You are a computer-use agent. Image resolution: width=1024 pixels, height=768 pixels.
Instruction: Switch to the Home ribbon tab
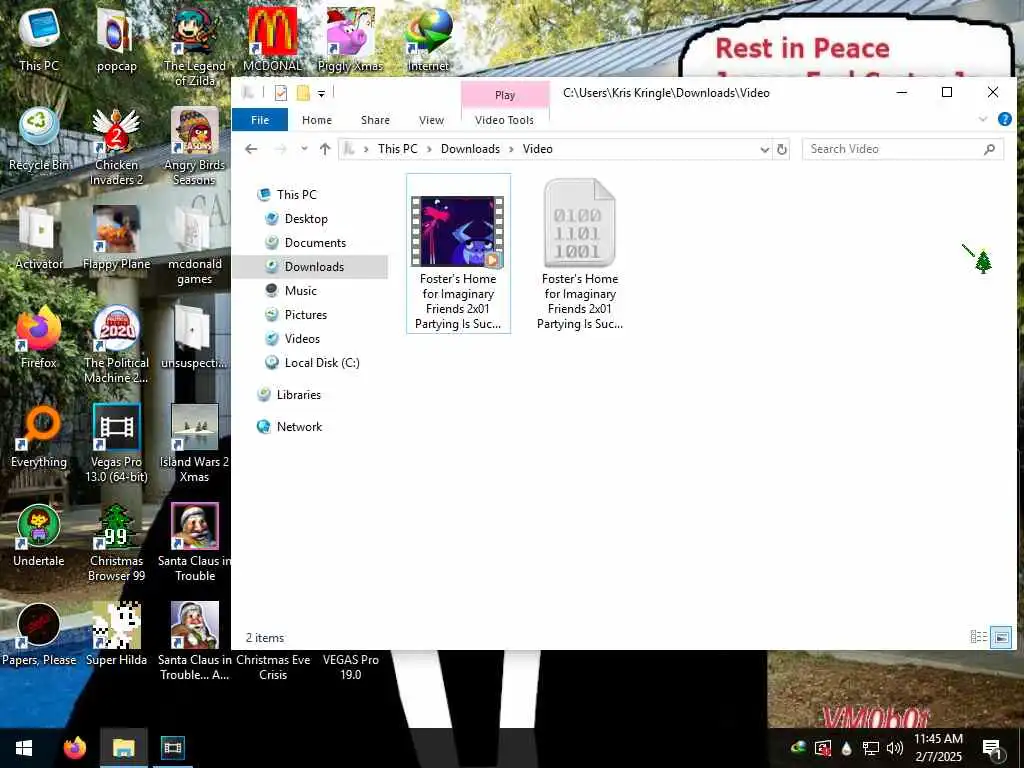pyautogui.click(x=317, y=120)
